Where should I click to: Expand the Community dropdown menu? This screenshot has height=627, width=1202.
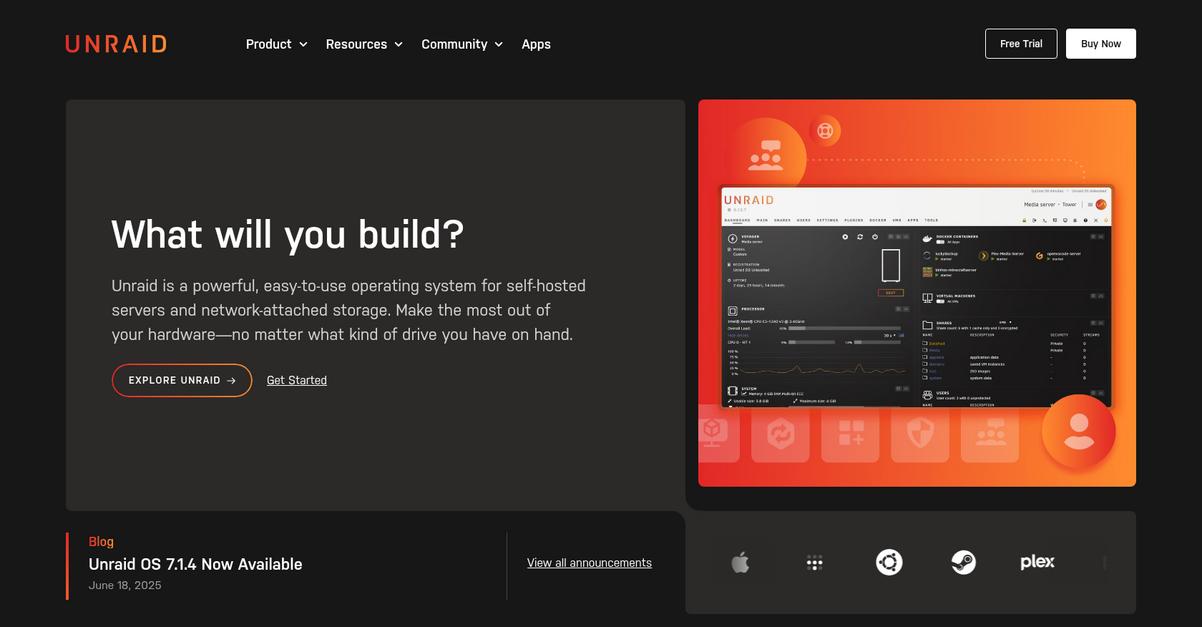click(462, 44)
